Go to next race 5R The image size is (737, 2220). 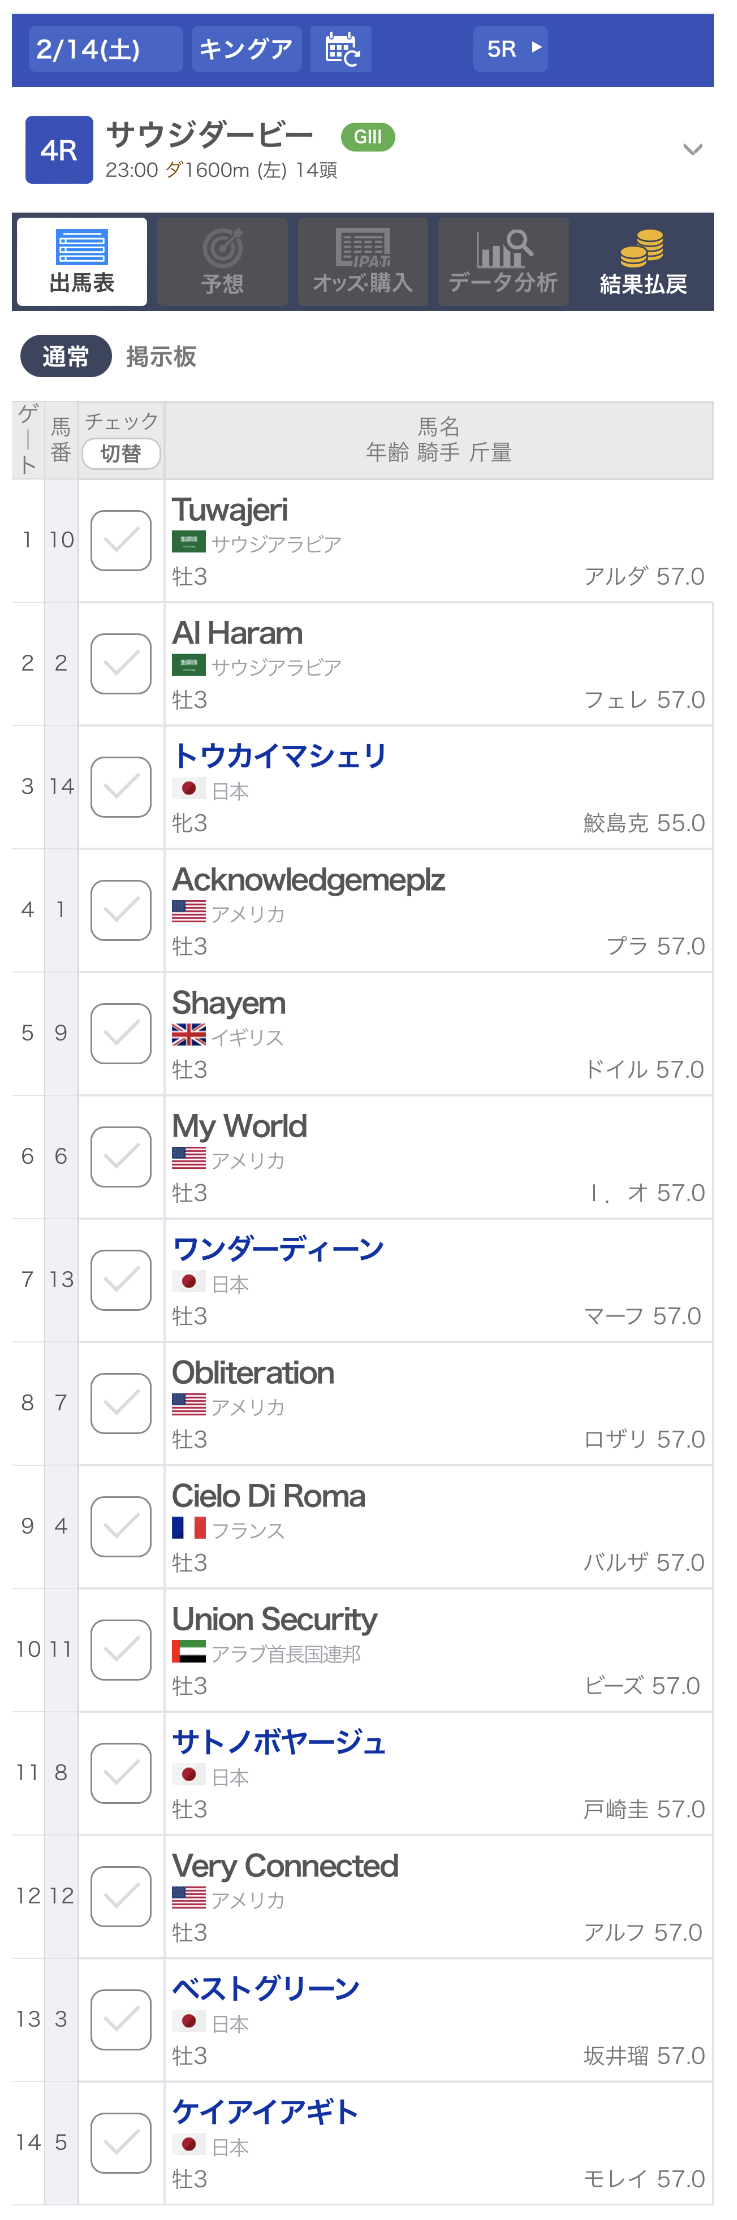[x=511, y=49]
